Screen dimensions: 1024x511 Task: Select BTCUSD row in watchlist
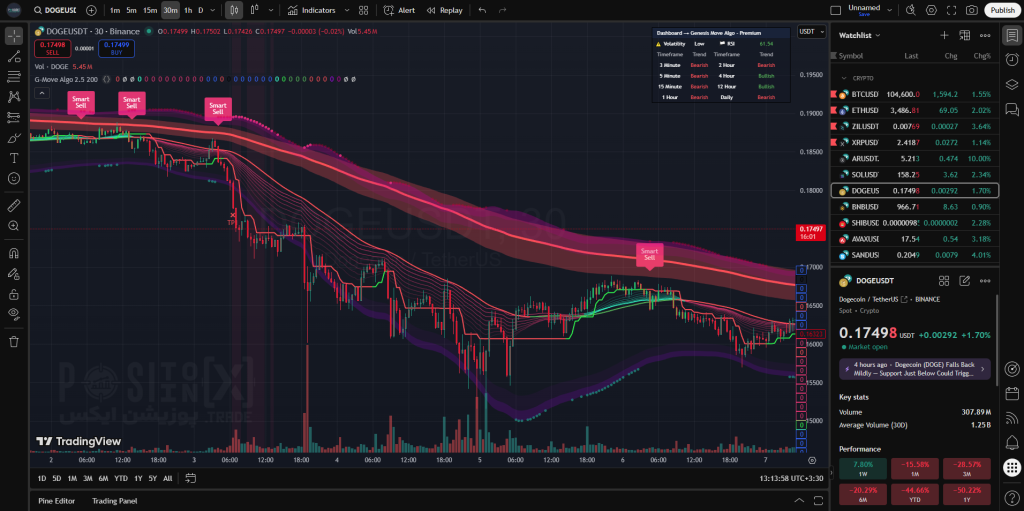pos(914,94)
